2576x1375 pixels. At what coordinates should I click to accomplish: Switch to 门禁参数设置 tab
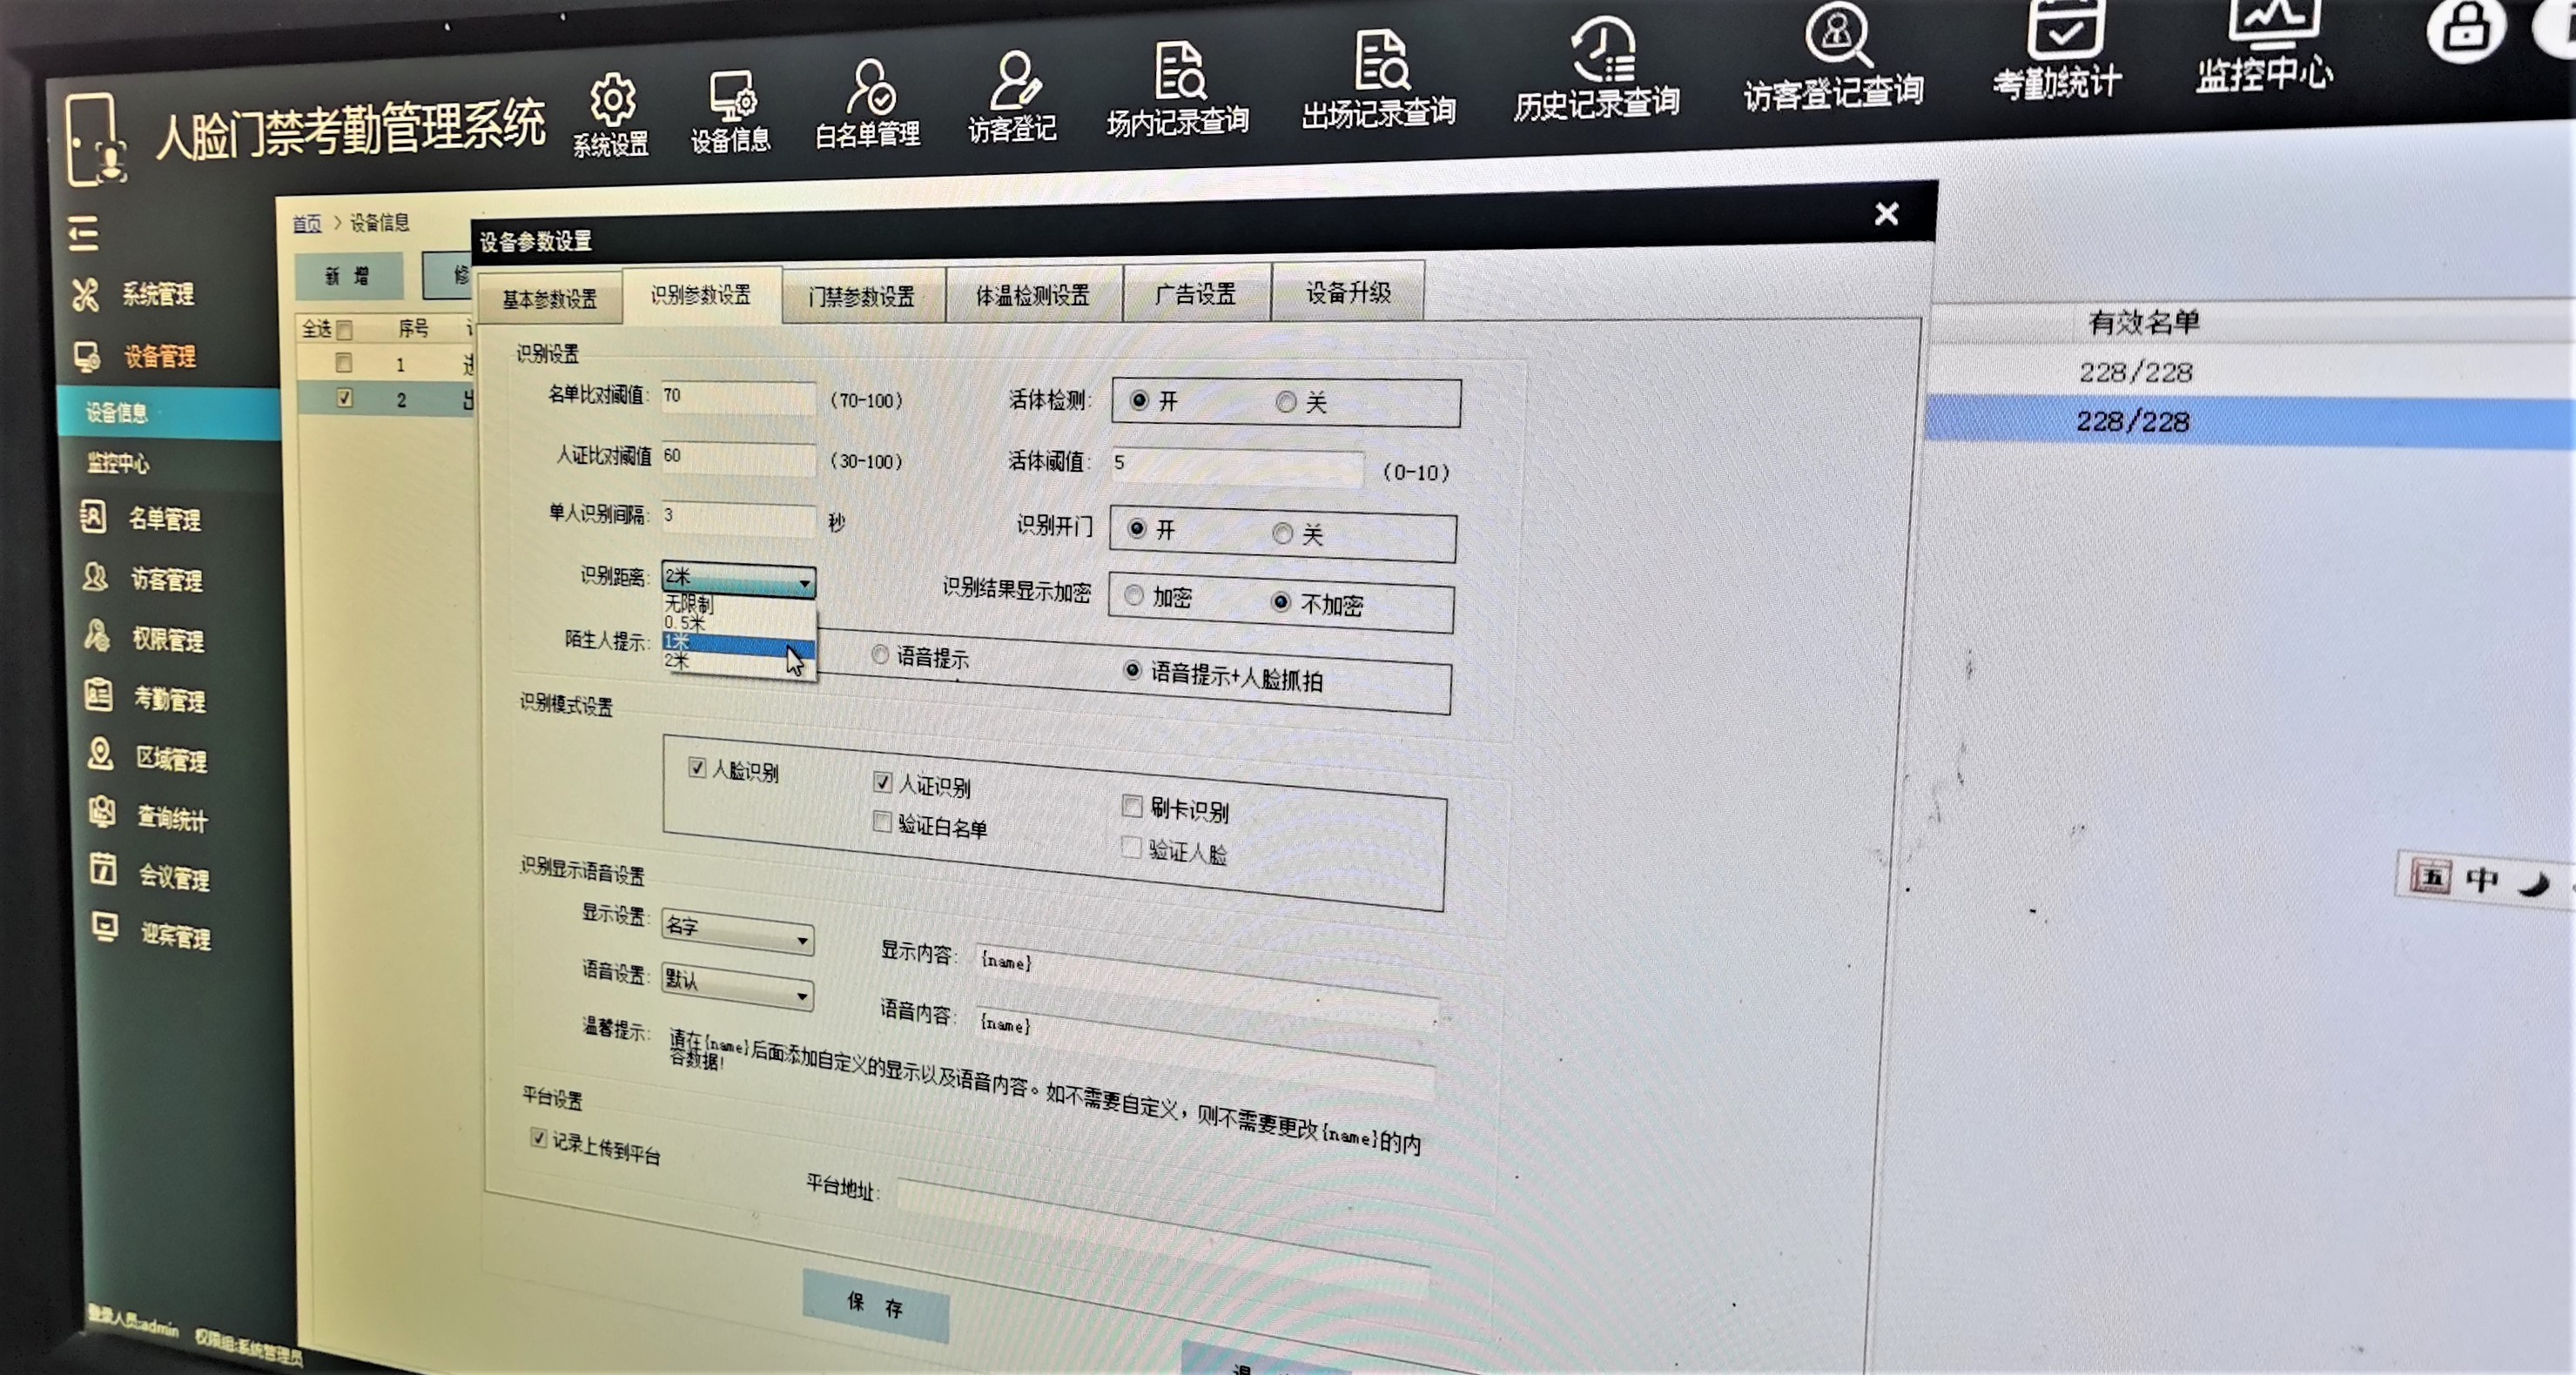coord(862,296)
